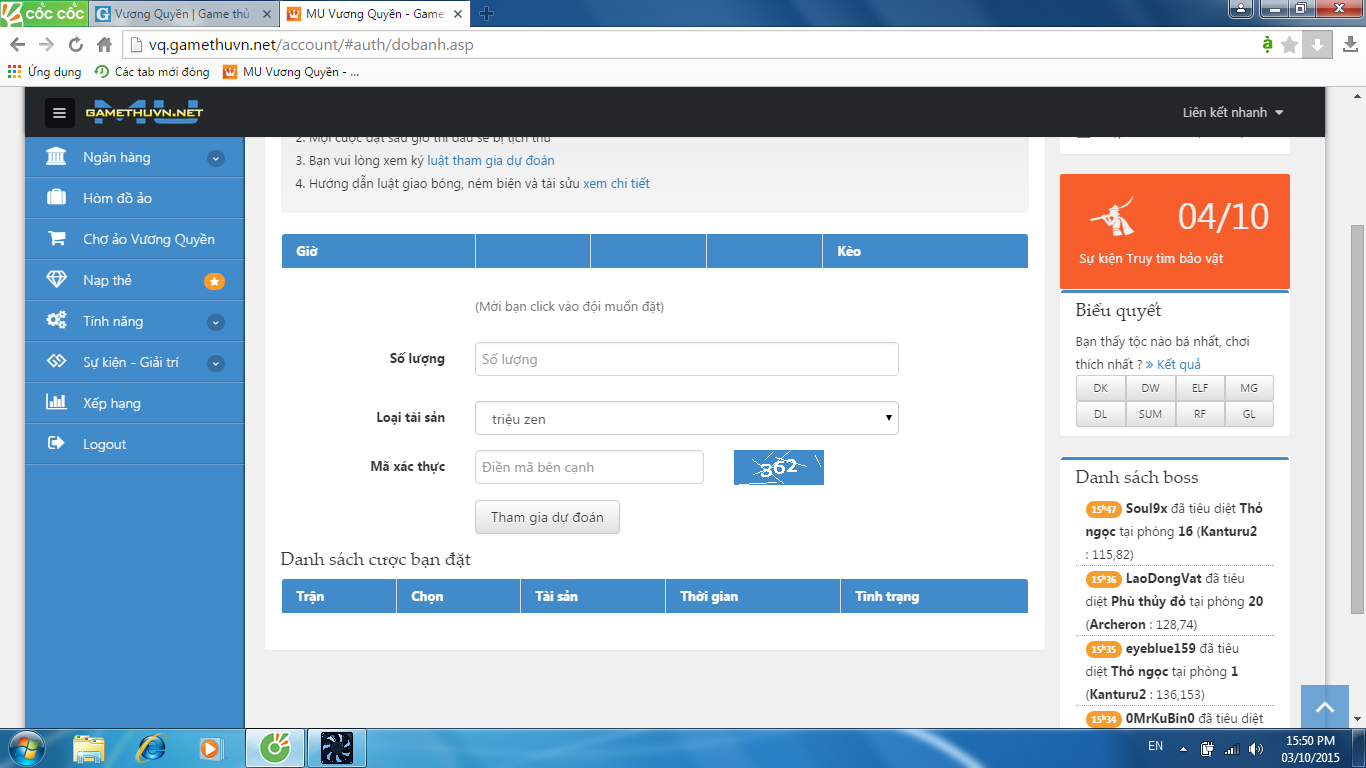Click the Hòm đồ ảo briefcase icon

coord(57,198)
